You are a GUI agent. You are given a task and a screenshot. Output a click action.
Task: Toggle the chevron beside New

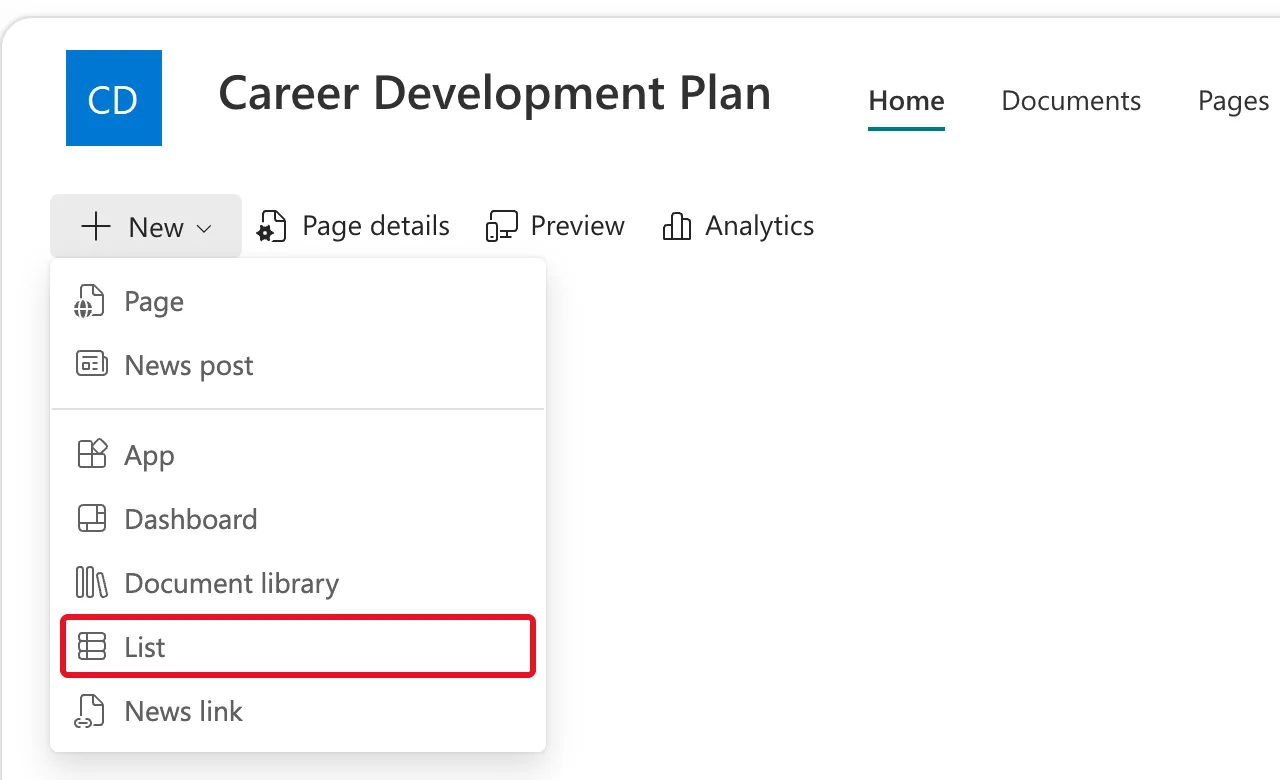pos(204,228)
